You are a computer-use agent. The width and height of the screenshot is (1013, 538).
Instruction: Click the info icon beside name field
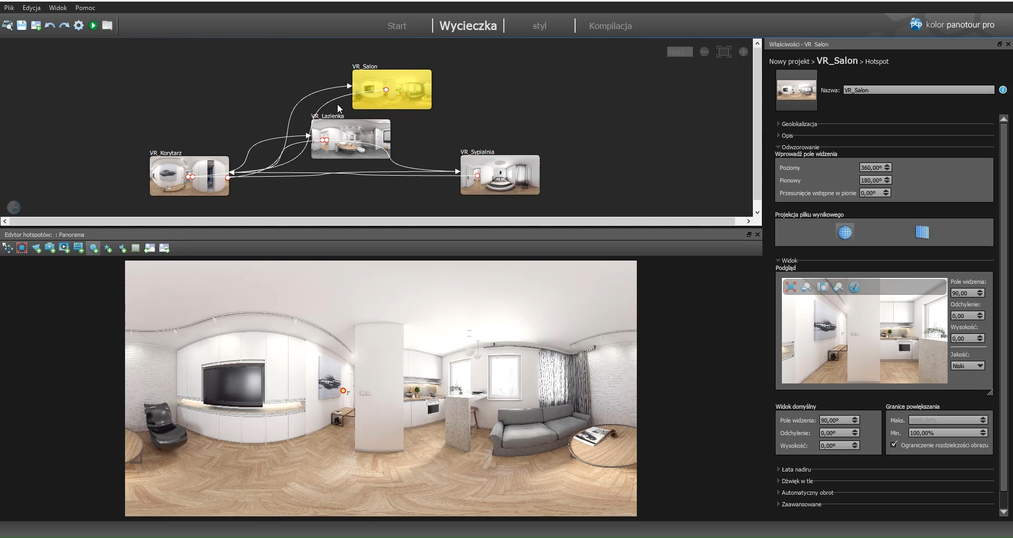(x=1002, y=90)
